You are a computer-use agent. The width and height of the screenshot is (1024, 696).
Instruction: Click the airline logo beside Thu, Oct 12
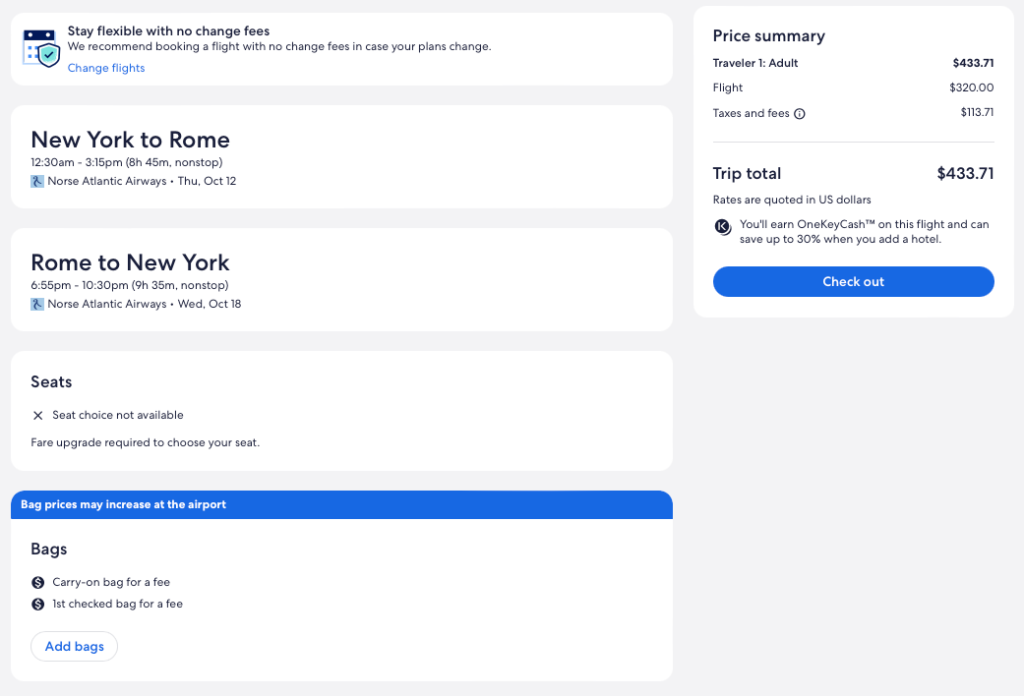pos(37,182)
